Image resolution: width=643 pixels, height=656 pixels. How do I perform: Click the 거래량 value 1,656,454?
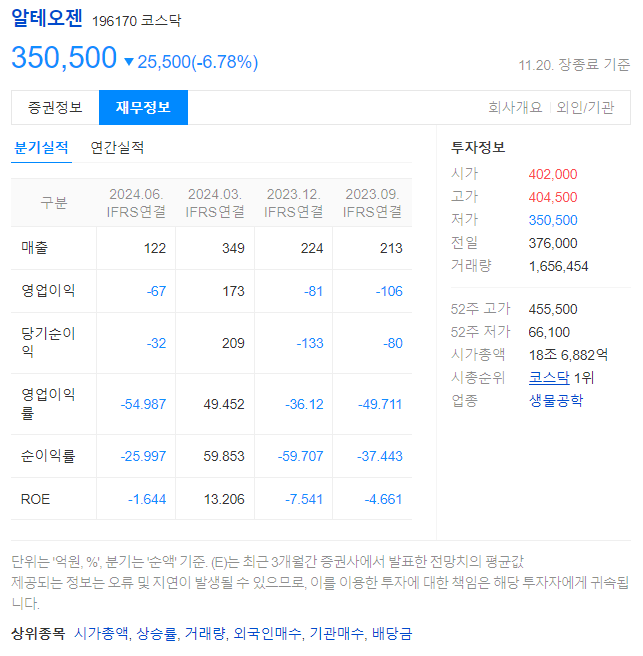pyautogui.click(x=558, y=266)
